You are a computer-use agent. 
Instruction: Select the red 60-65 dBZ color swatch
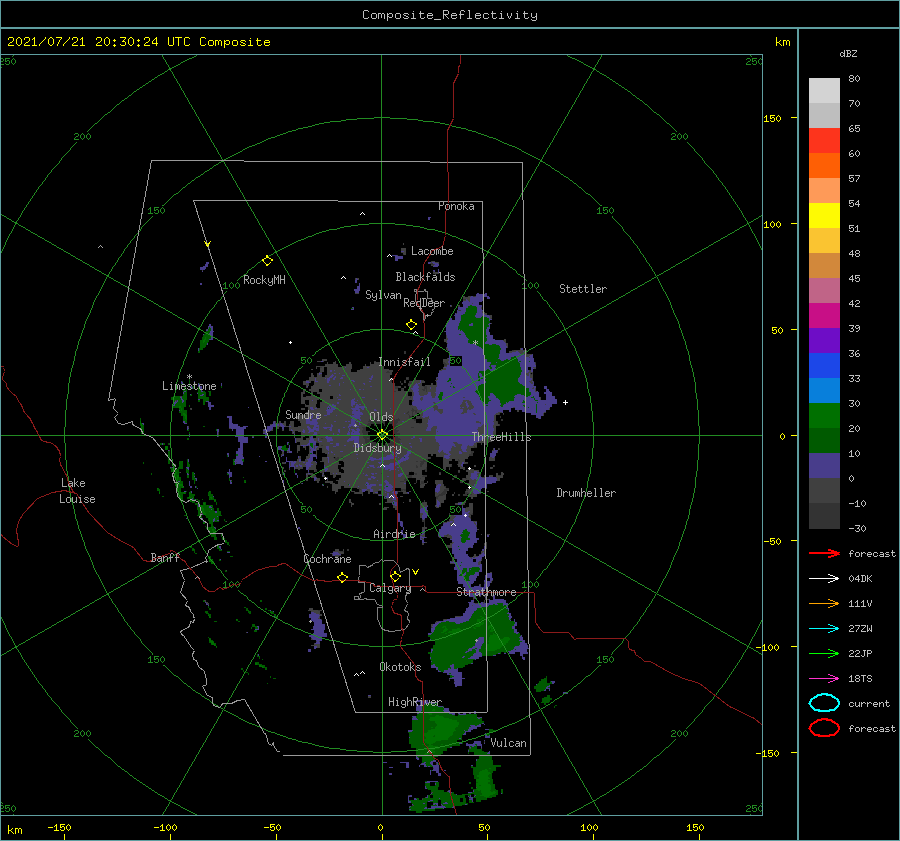pos(824,141)
